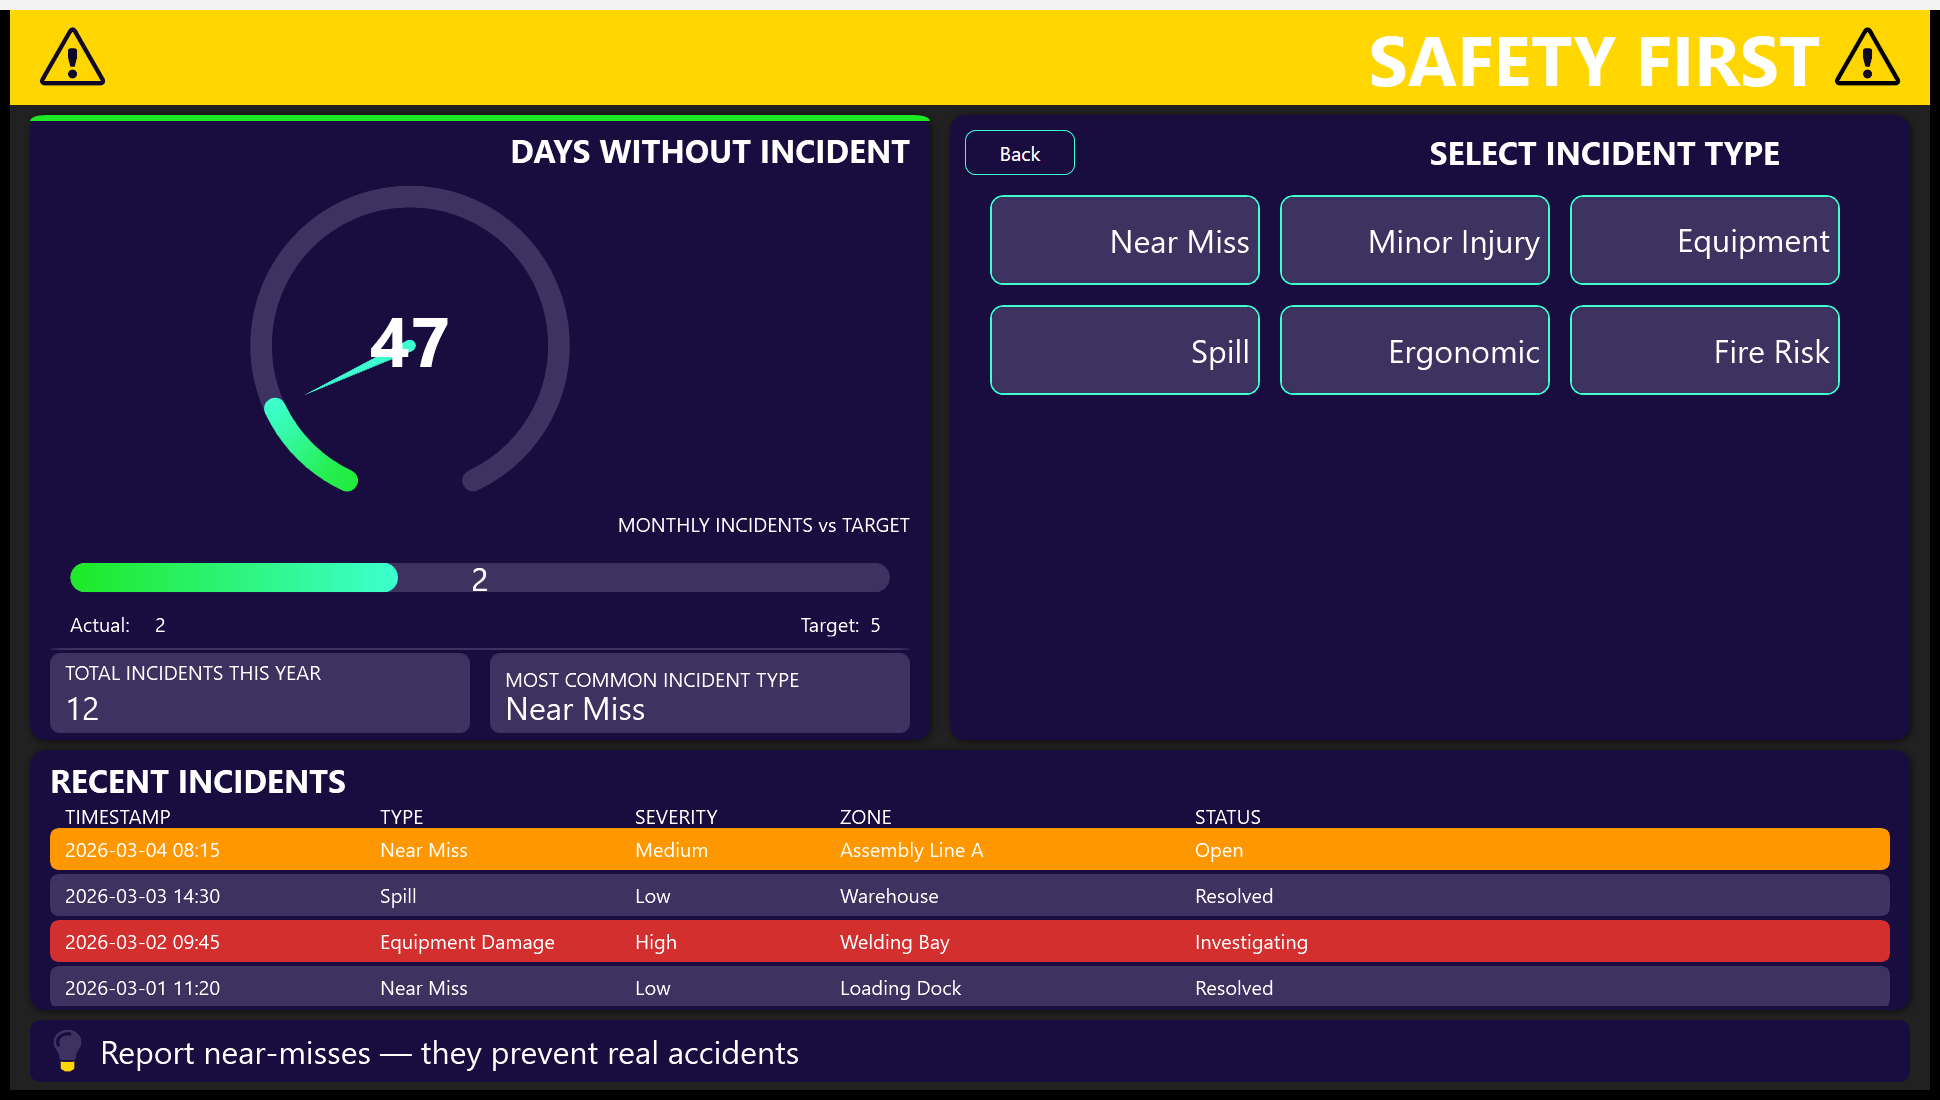Screen dimensions: 1940x1100
Task: Click the resolved Spill incident from Warehouse
Action: pos(968,895)
